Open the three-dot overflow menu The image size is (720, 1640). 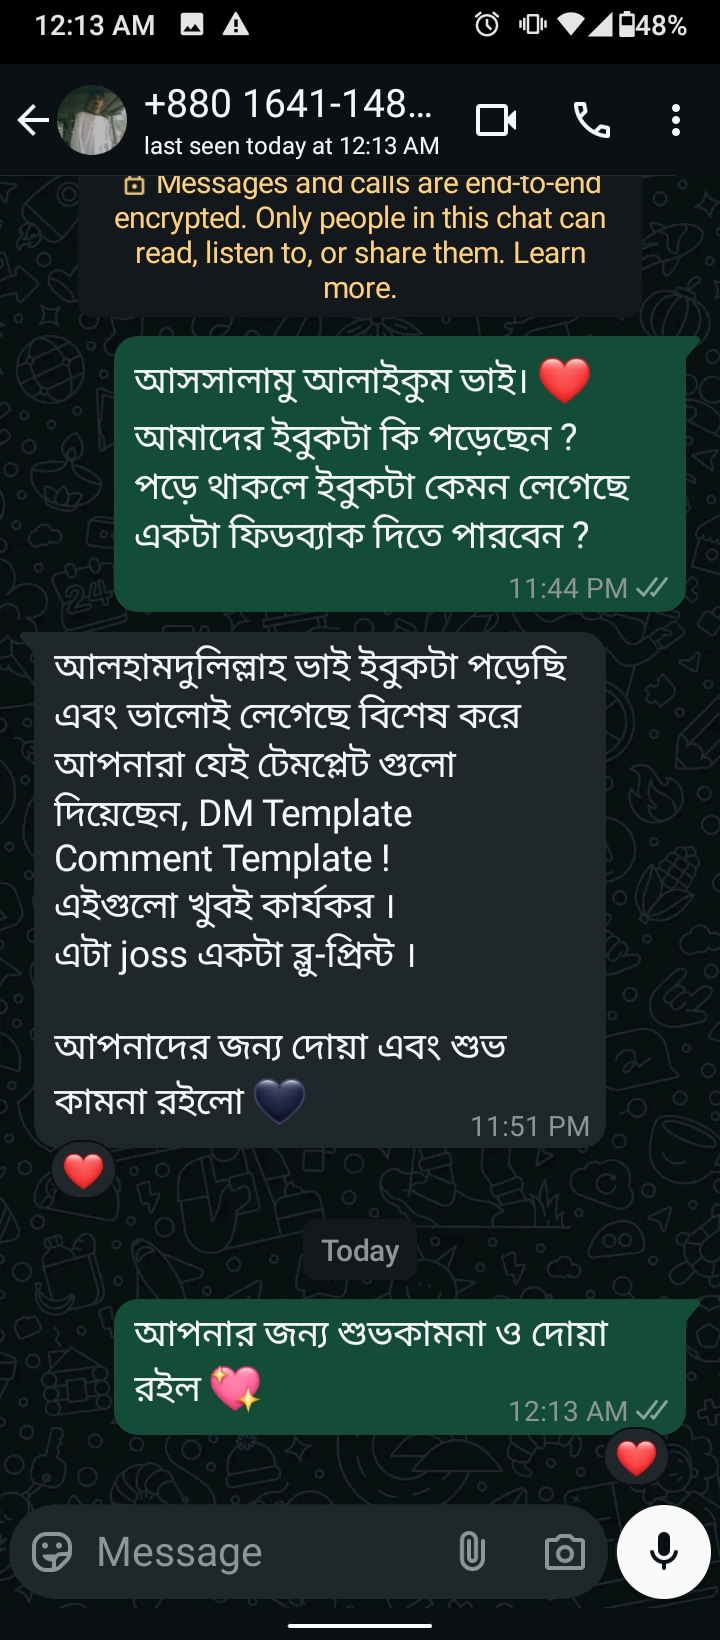(675, 119)
